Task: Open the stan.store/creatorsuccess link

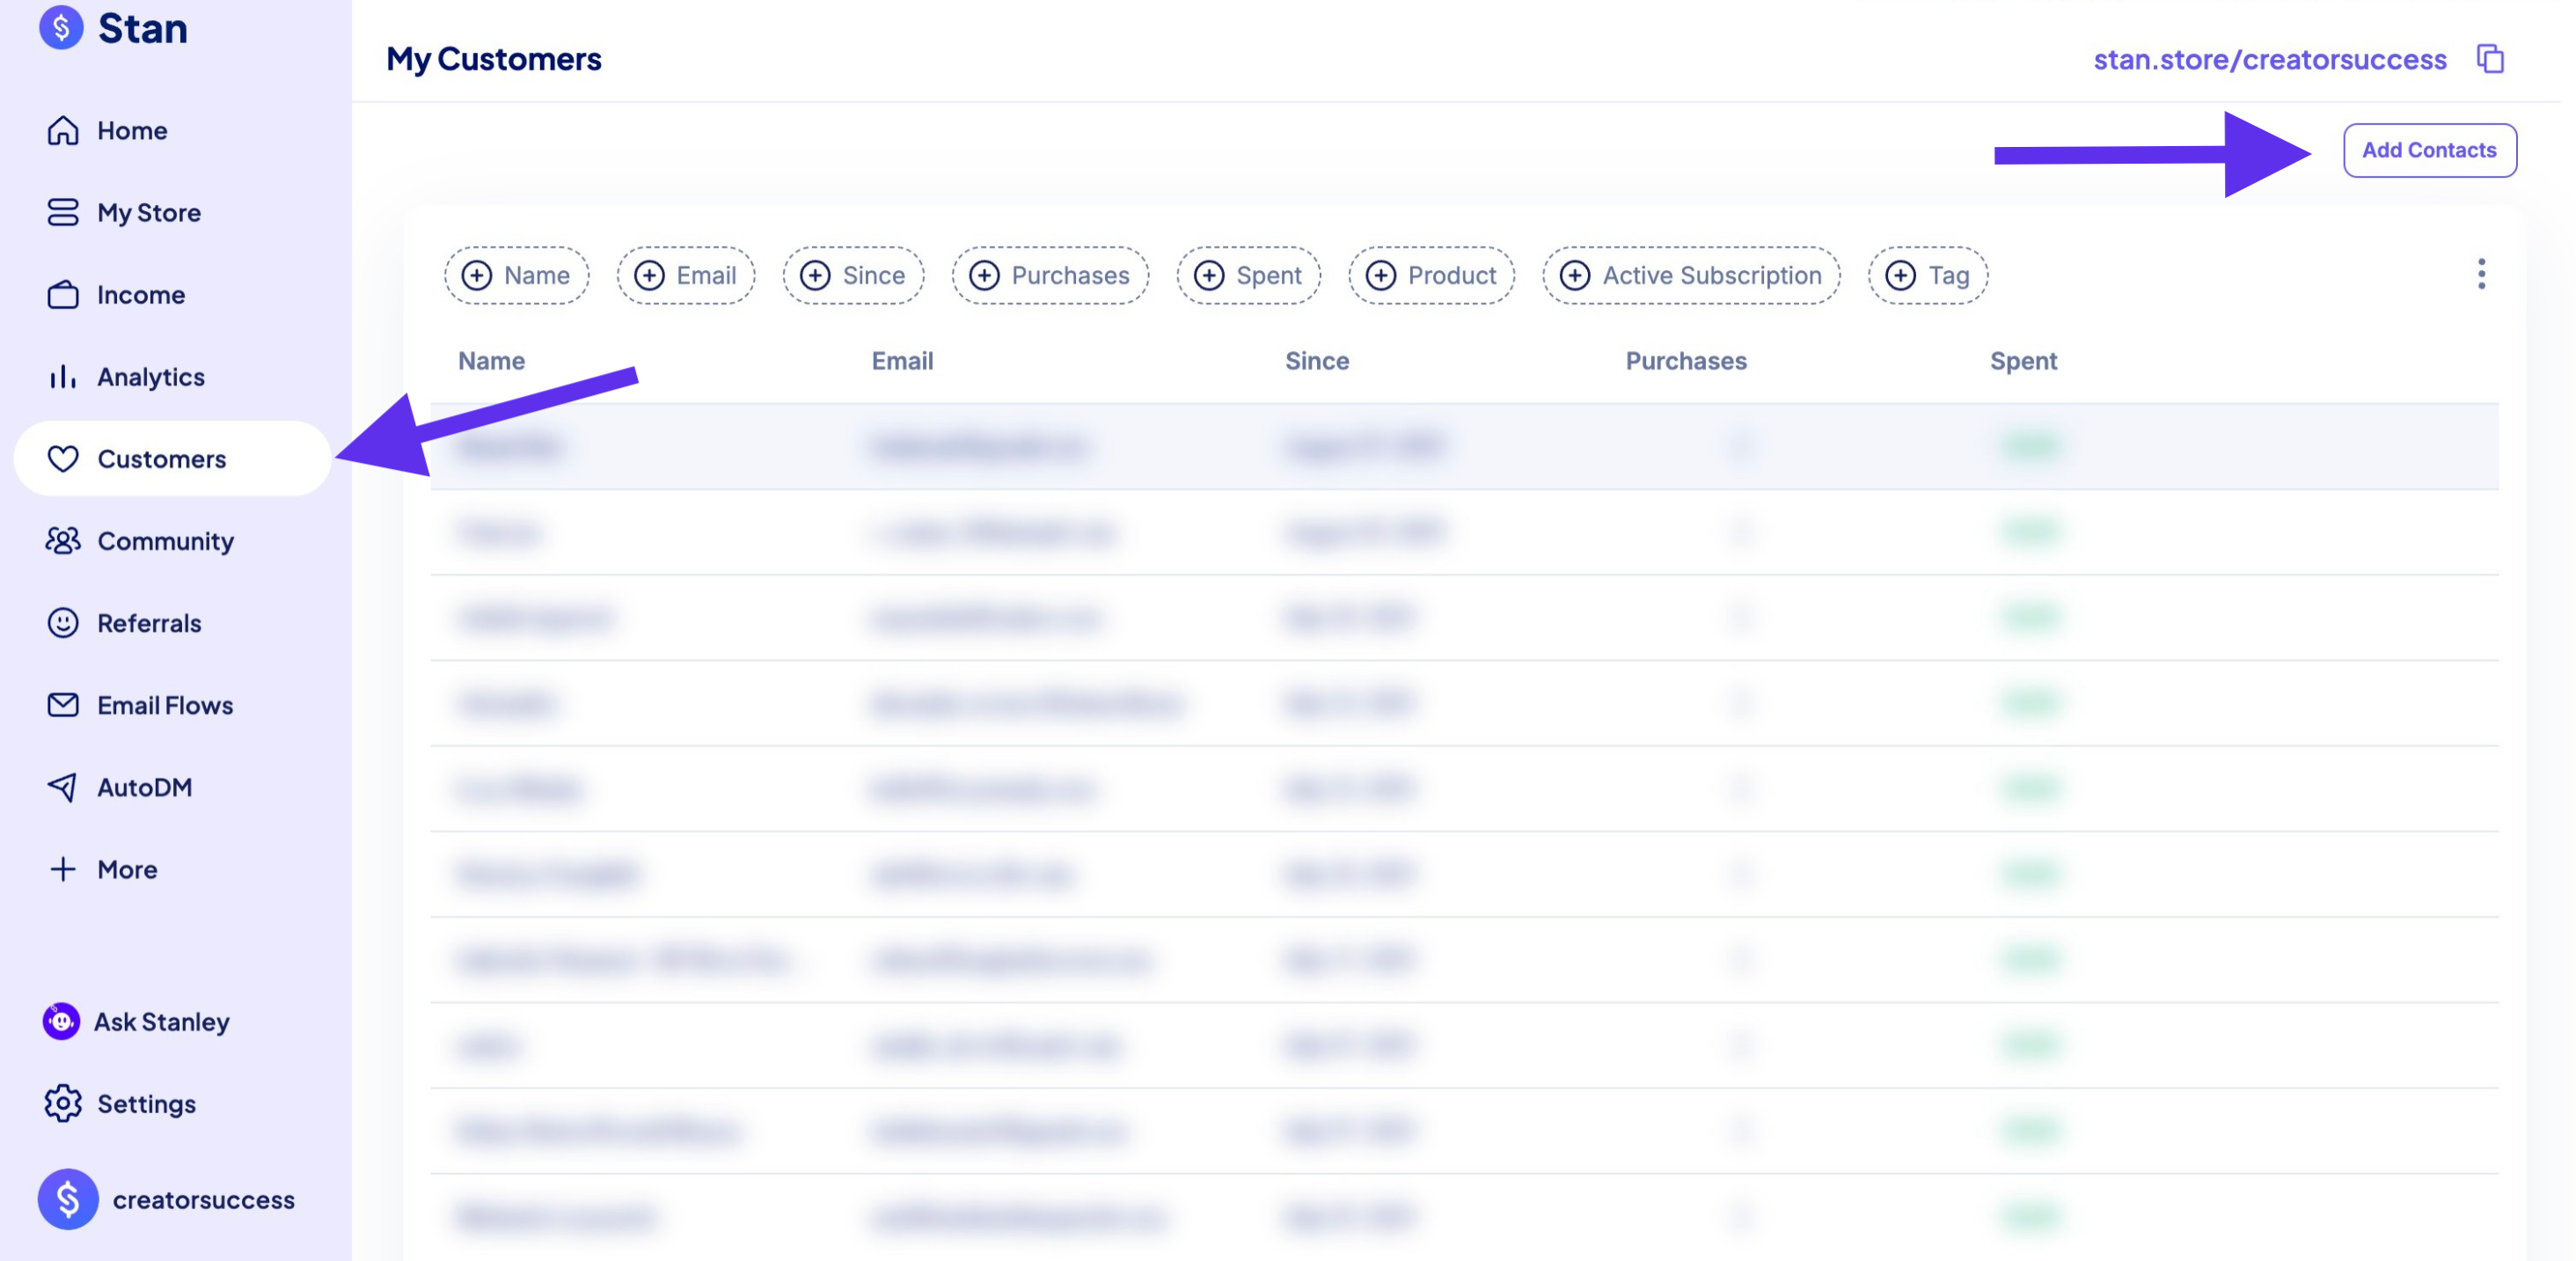Action: pos(2270,59)
